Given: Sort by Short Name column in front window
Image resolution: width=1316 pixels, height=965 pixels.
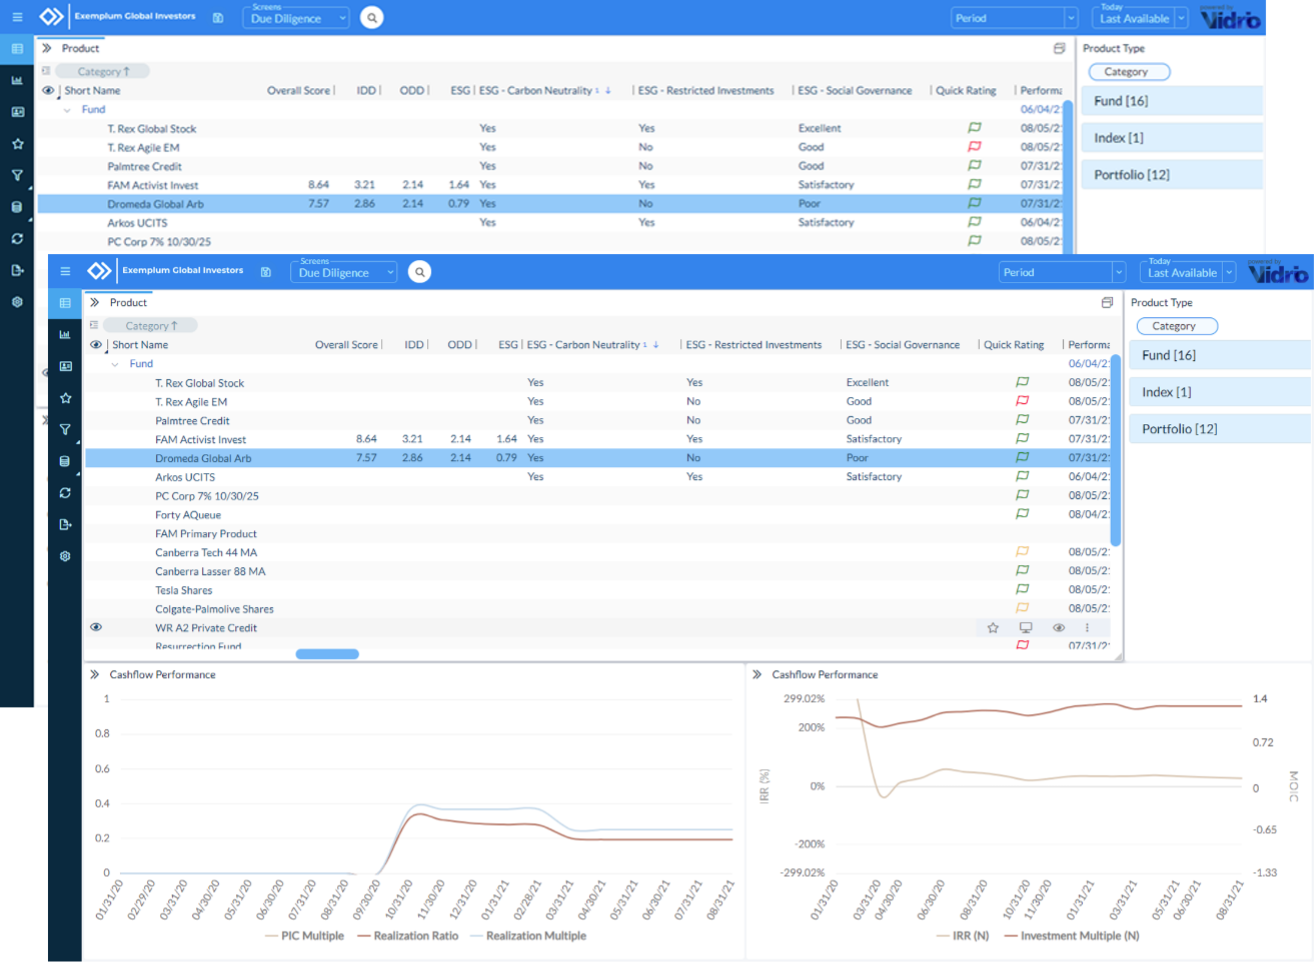Looking at the screenshot, I should point(140,345).
